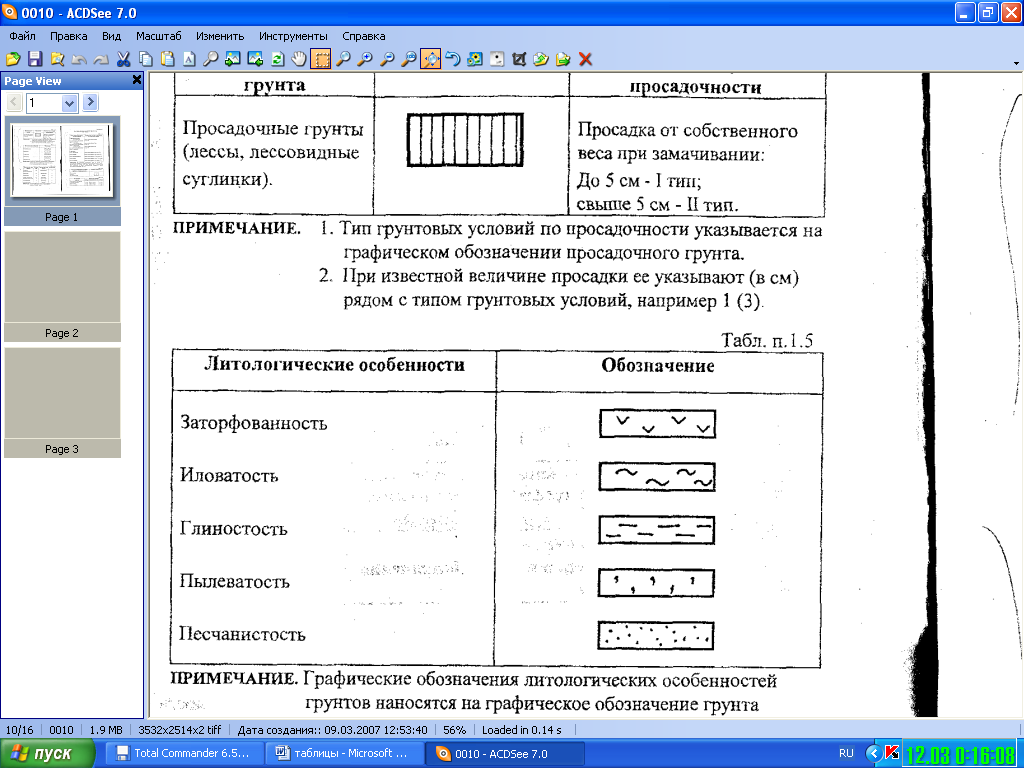Viewport: 1024px width, 768px height.
Task: Click the noise/dot white square icon
Action: (497, 59)
